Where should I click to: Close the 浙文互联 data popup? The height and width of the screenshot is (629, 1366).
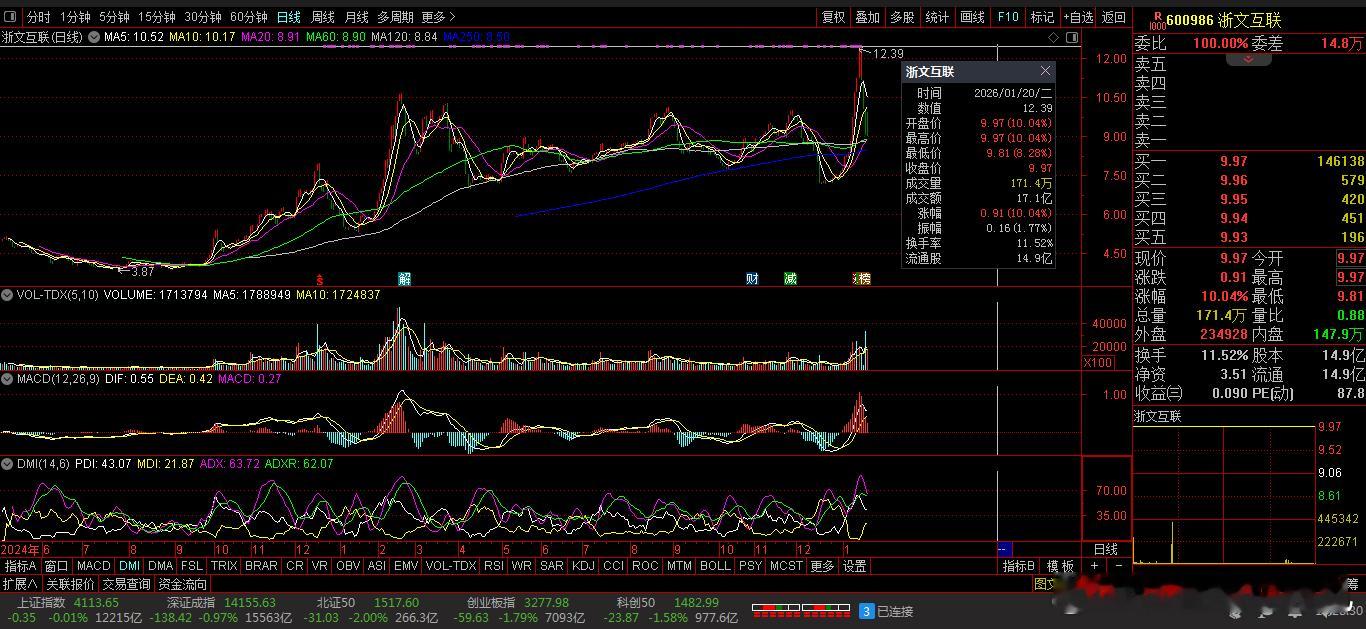coord(1045,71)
